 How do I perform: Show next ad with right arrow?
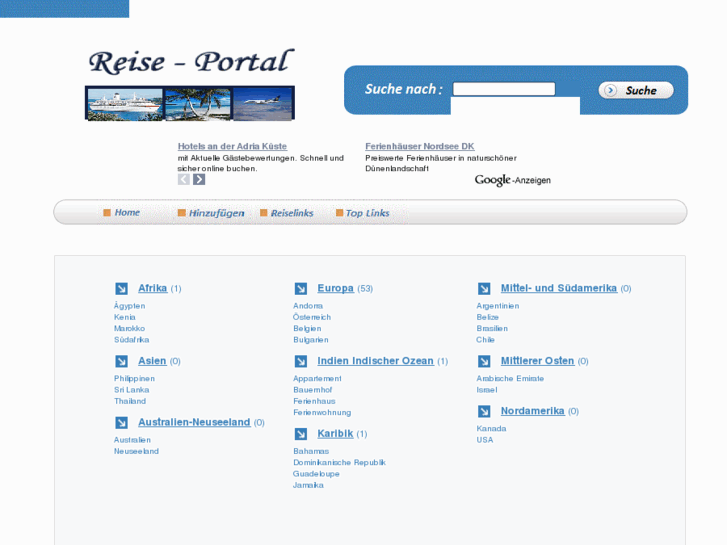tap(199, 180)
